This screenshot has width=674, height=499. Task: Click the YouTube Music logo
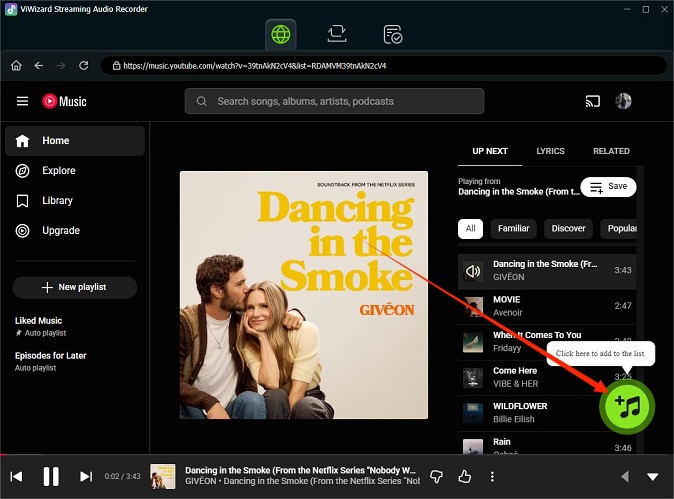(64, 101)
